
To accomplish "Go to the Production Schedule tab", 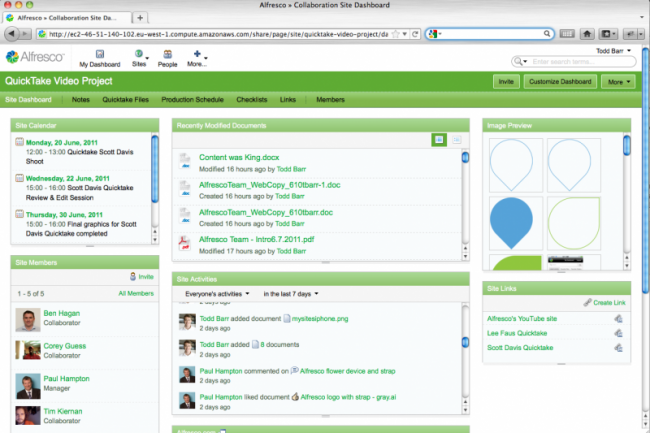I will tap(192, 100).
